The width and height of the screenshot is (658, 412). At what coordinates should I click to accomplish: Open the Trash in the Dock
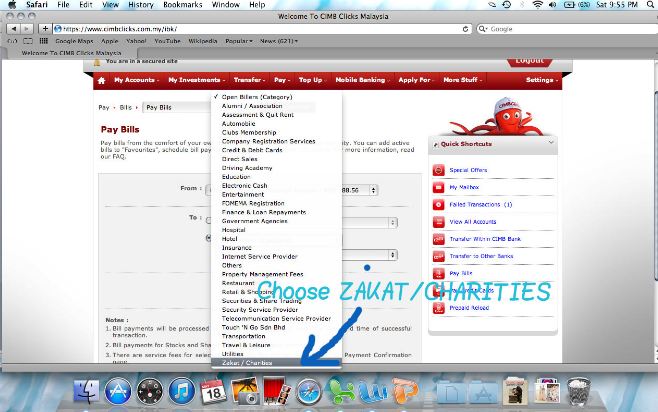click(x=578, y=391)
